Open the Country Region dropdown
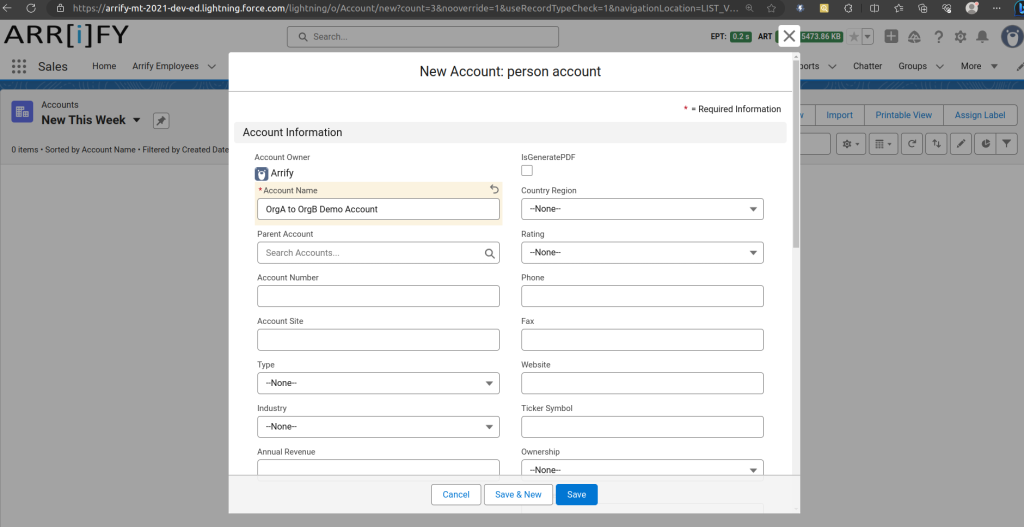Viewport: 1024px width, 527px height. (x=642, y=209)
